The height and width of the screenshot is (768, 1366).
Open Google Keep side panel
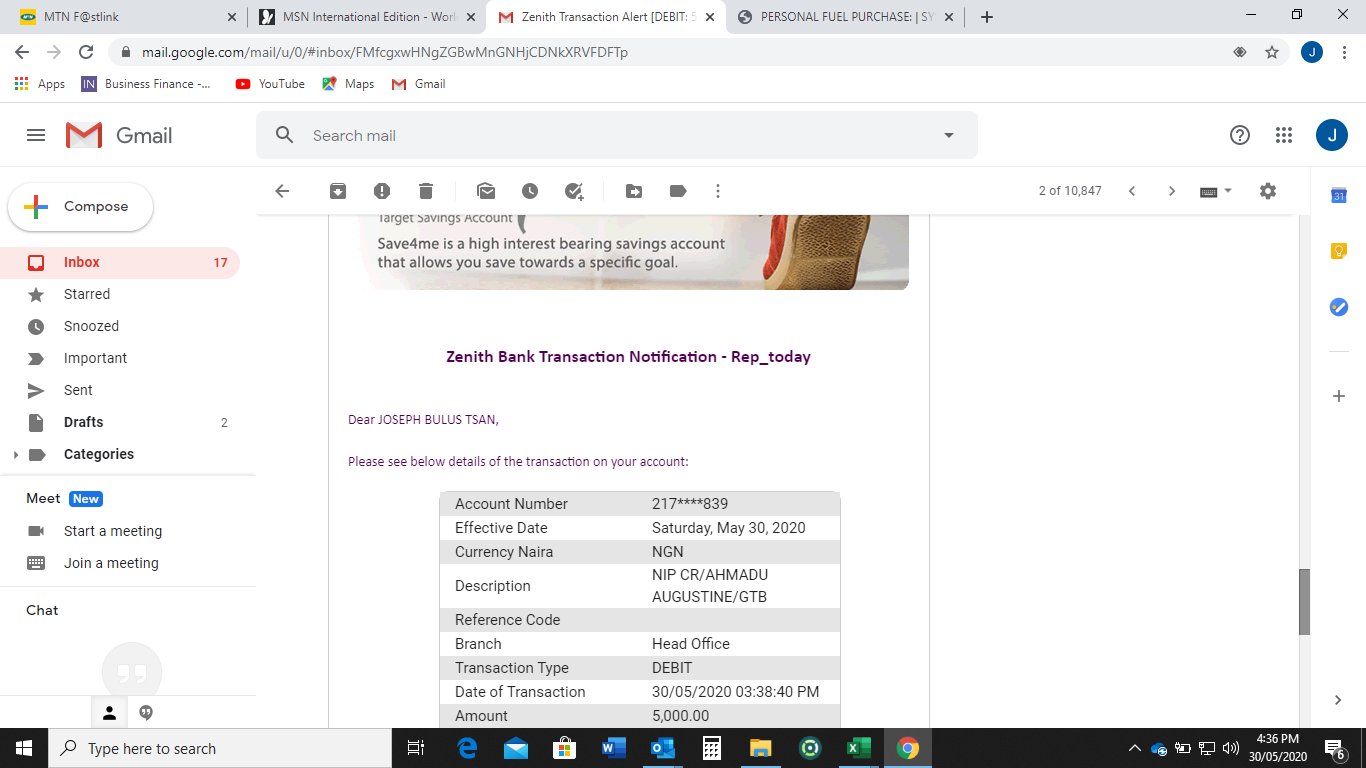pos(1339,251)
